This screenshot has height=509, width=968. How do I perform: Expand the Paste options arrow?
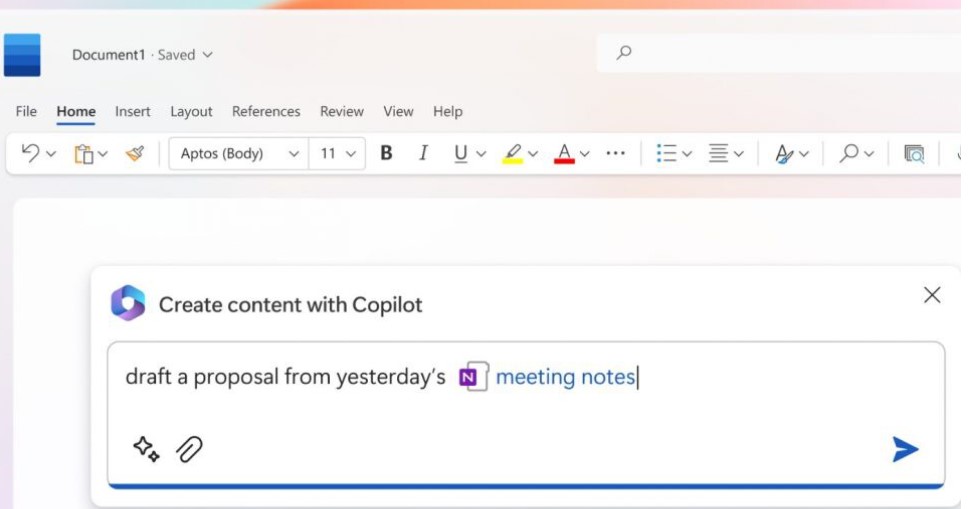103,154
